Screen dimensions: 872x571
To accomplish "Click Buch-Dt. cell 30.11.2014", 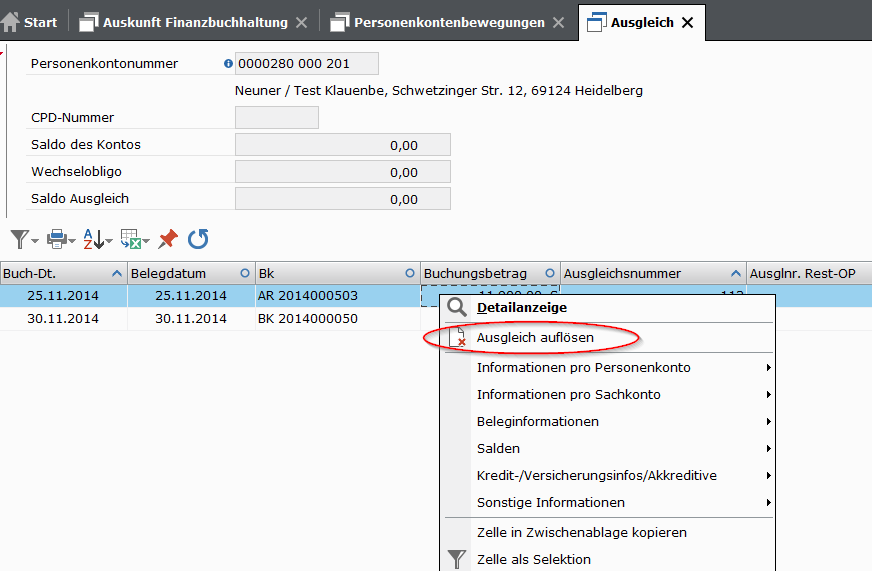I will tap(63, 319).
